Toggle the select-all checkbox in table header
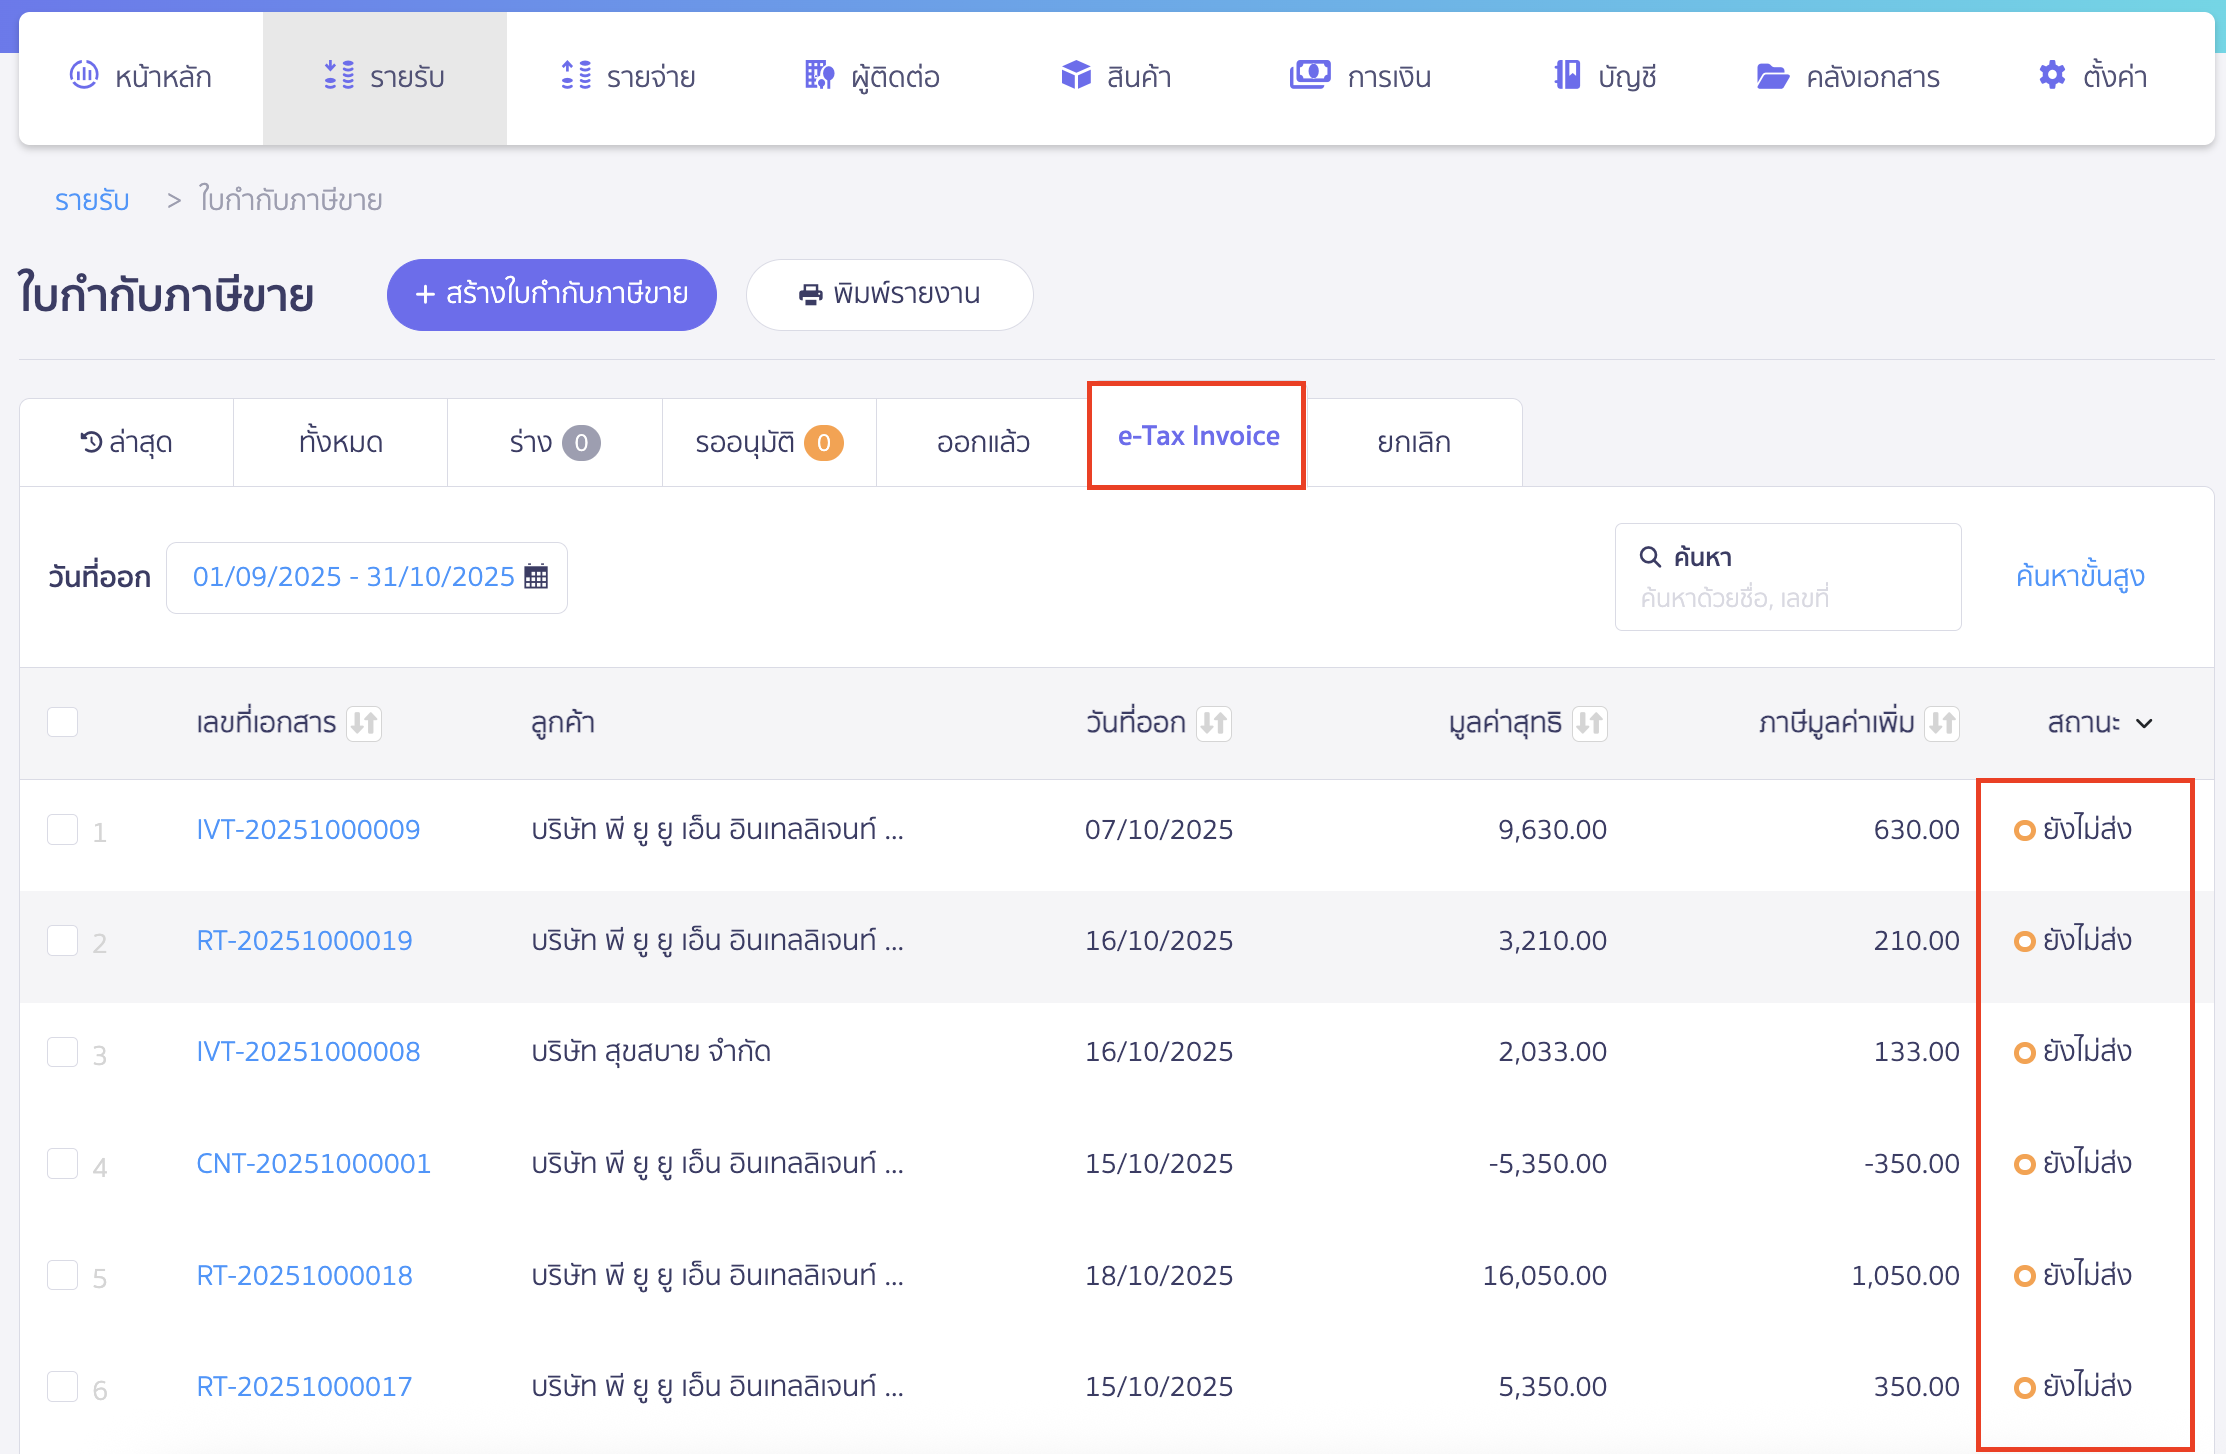Image resolution: width=2226 pixels, height=1454 pixels. pyautogui.click(x=63, y=721)
